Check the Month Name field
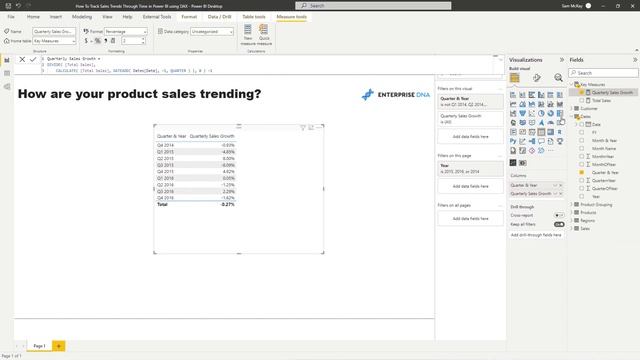The height and width of the screenshot is (360, 640). pyautogui.click(x=582, y=149)
